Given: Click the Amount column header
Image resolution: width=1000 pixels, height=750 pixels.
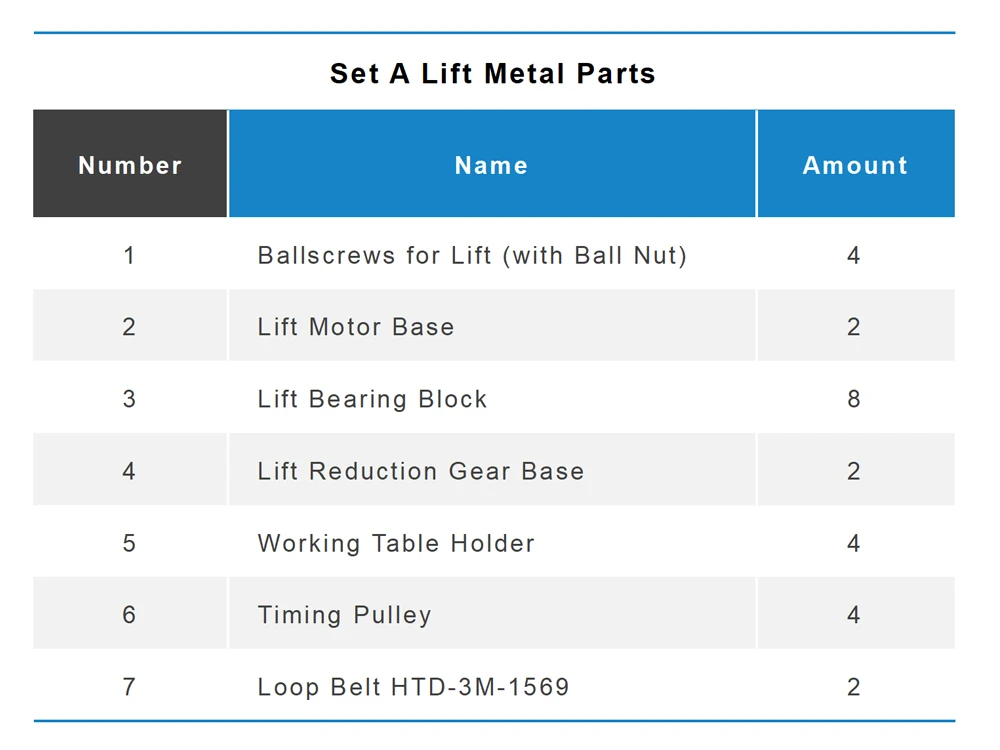Looking at the screenshot, I should click(856, 164).
